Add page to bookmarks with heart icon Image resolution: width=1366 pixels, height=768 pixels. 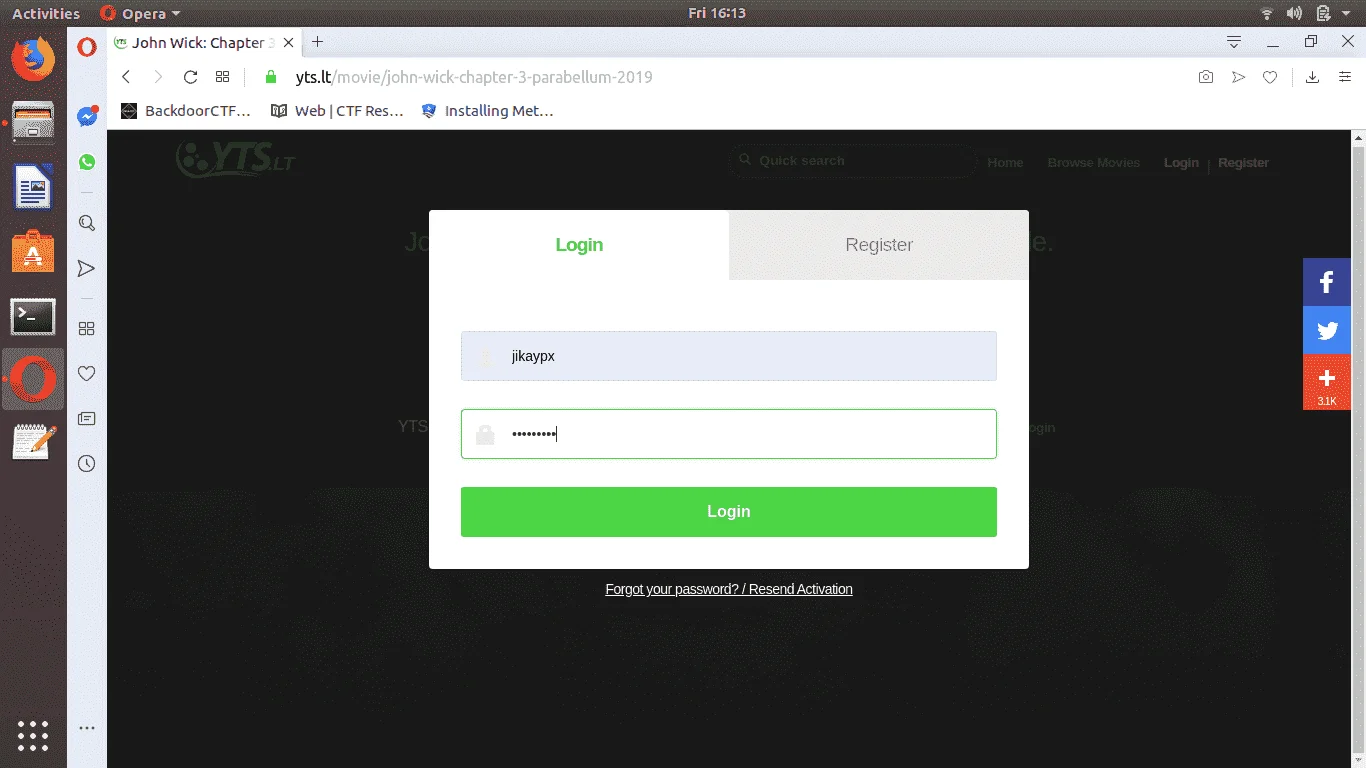coord(1270,77)
